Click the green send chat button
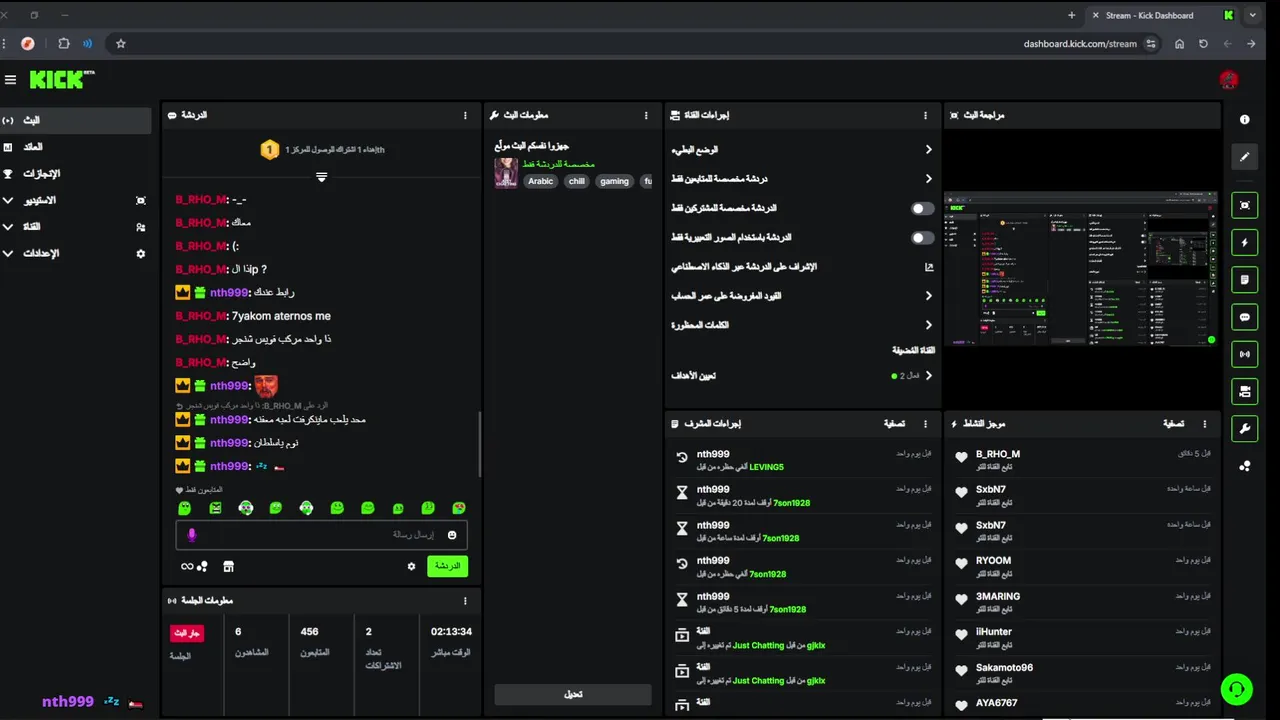 tap(447, 566)
